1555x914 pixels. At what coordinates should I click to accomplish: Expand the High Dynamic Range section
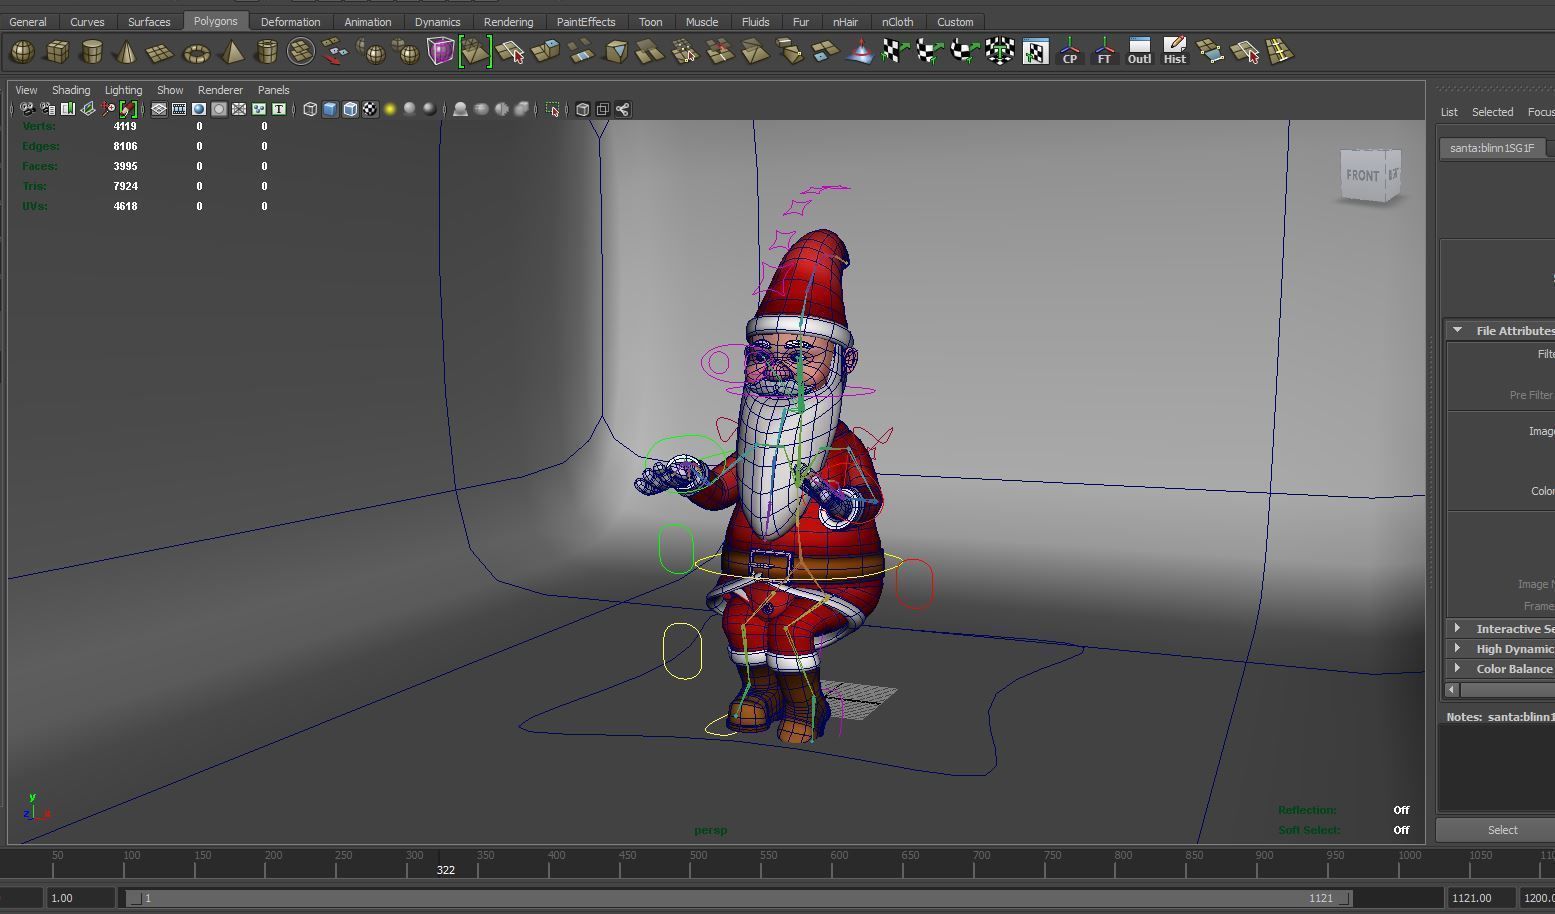point(1457,648)
